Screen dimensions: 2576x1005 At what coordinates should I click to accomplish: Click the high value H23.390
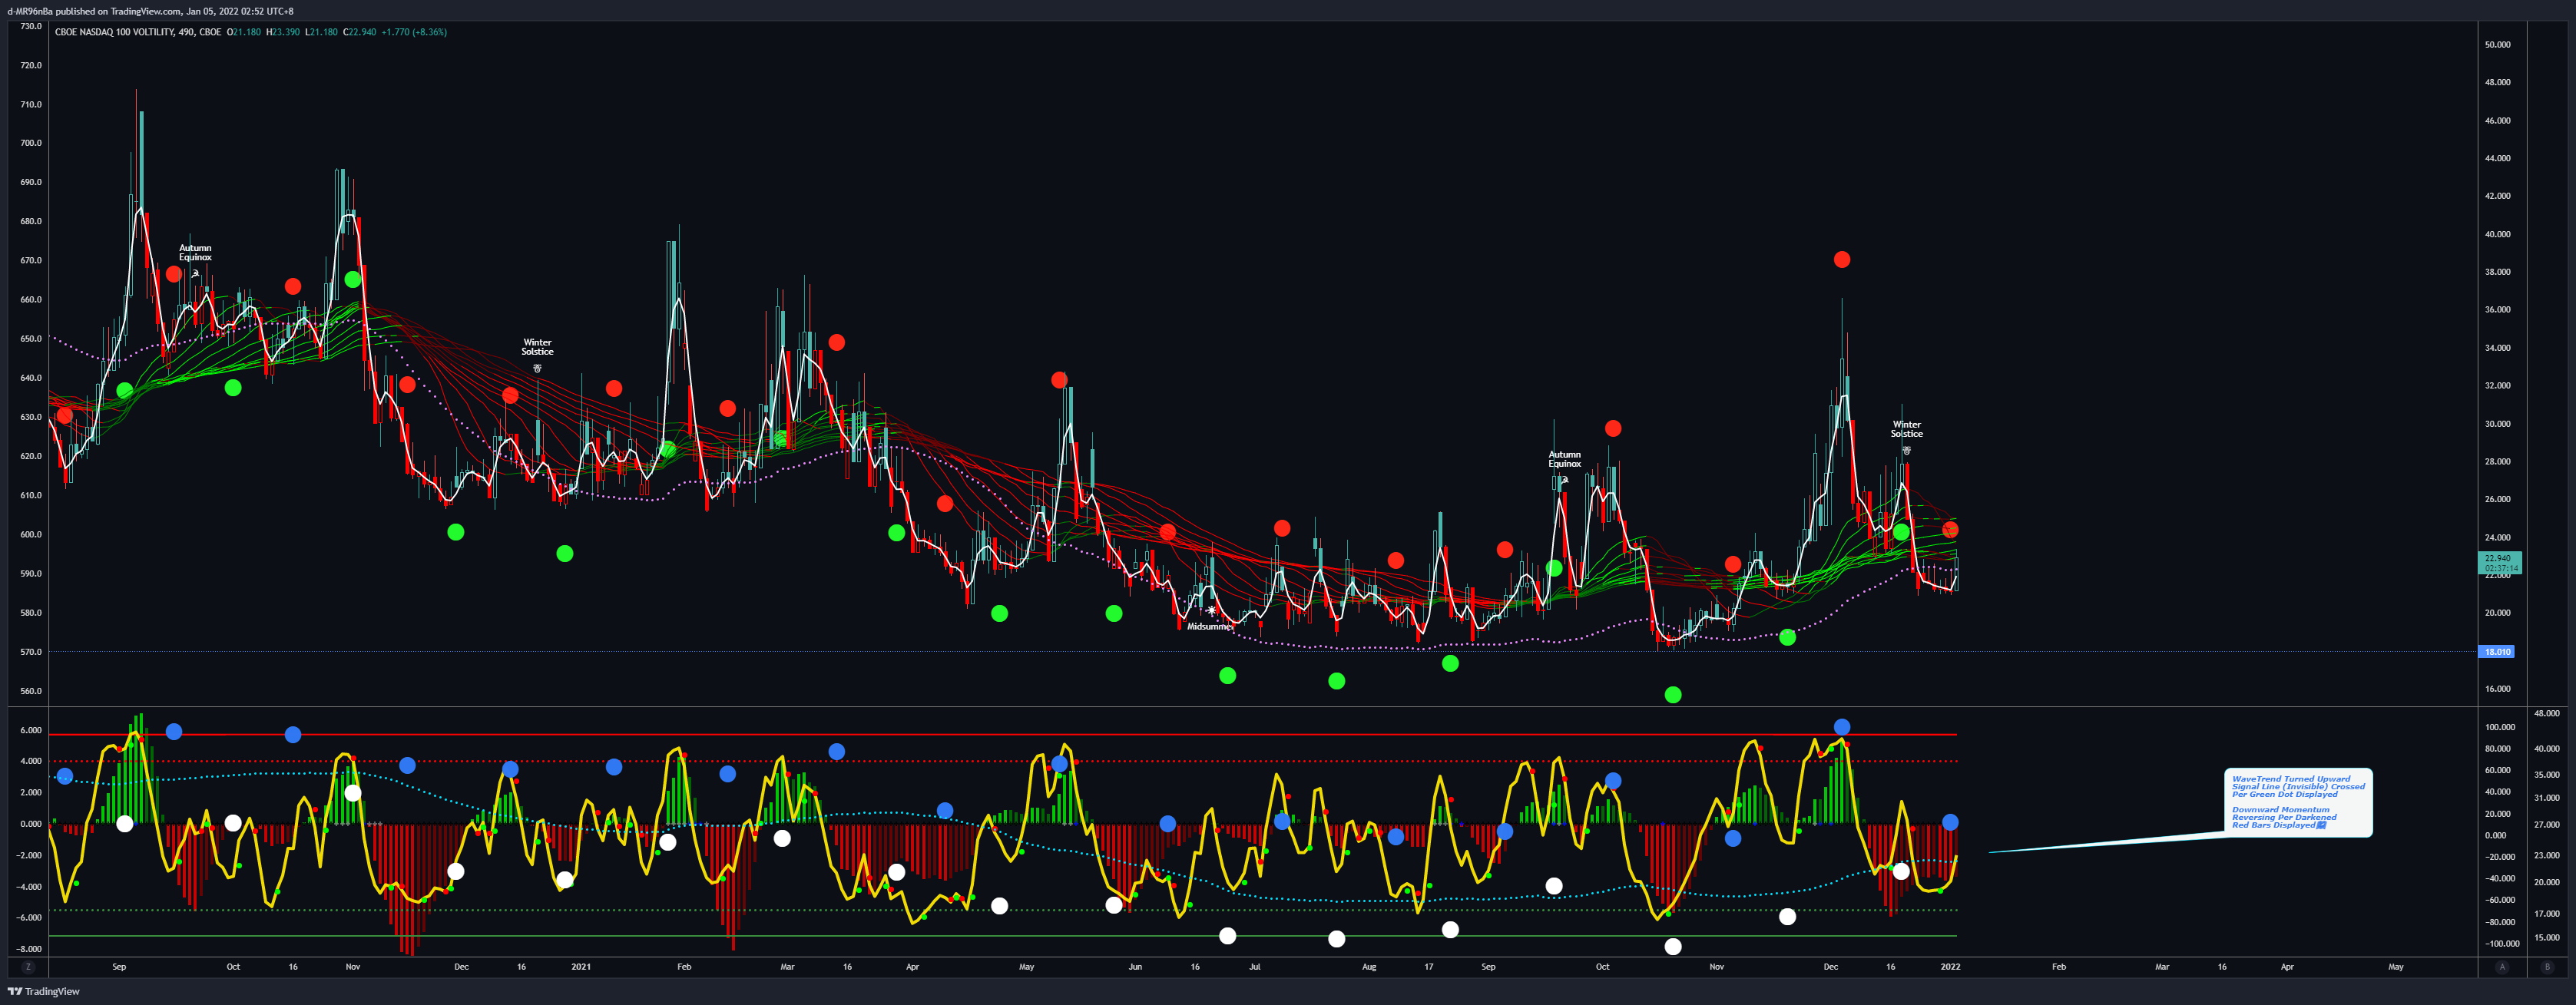point(283,32)
